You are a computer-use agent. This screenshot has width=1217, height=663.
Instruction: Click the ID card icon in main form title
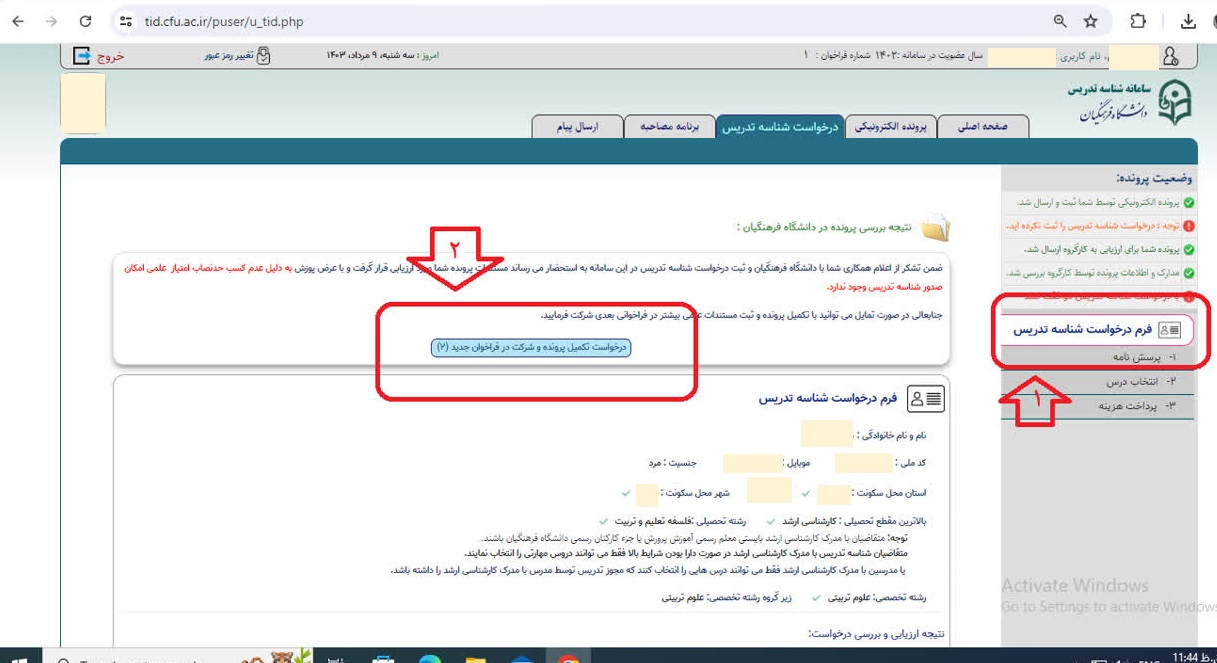pyautogui.click(x=925, y=399)
